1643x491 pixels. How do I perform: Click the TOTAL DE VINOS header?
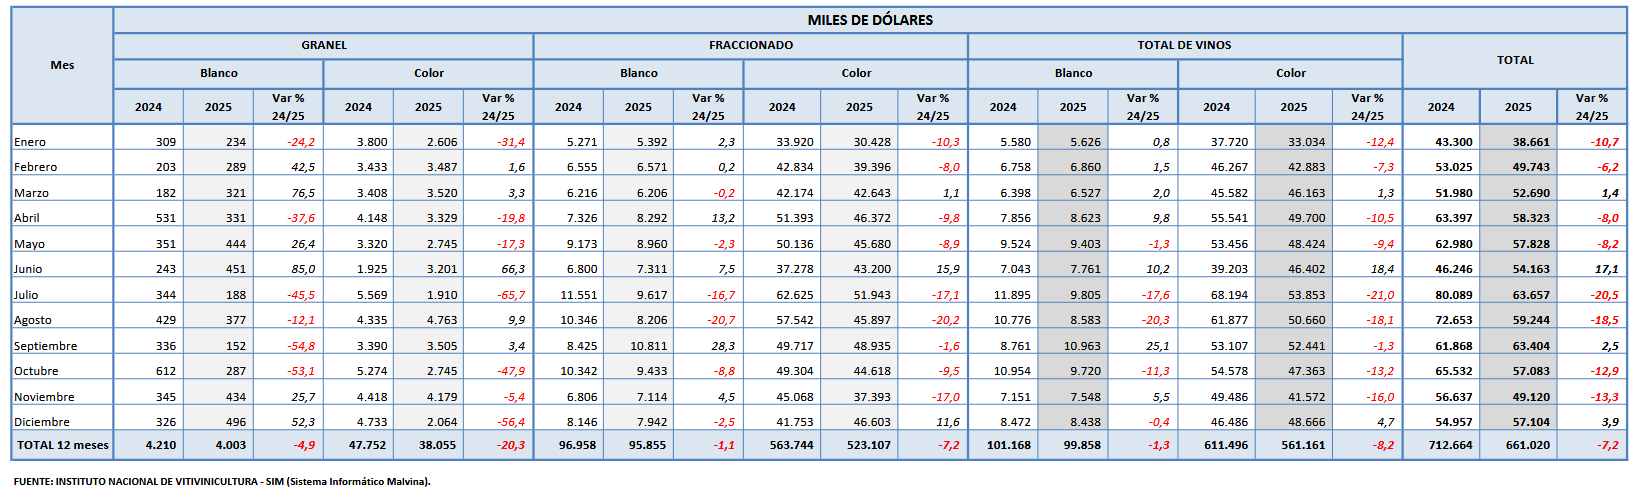point(1184,45)
